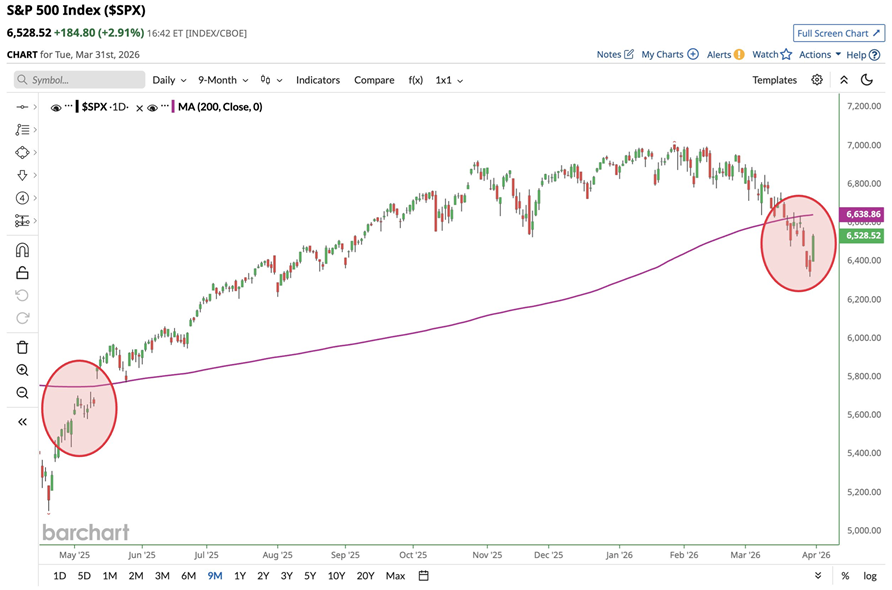Hide the $SPX price series via its eye icon
Screen dimensions: 892x590
(x=56, y=108)
